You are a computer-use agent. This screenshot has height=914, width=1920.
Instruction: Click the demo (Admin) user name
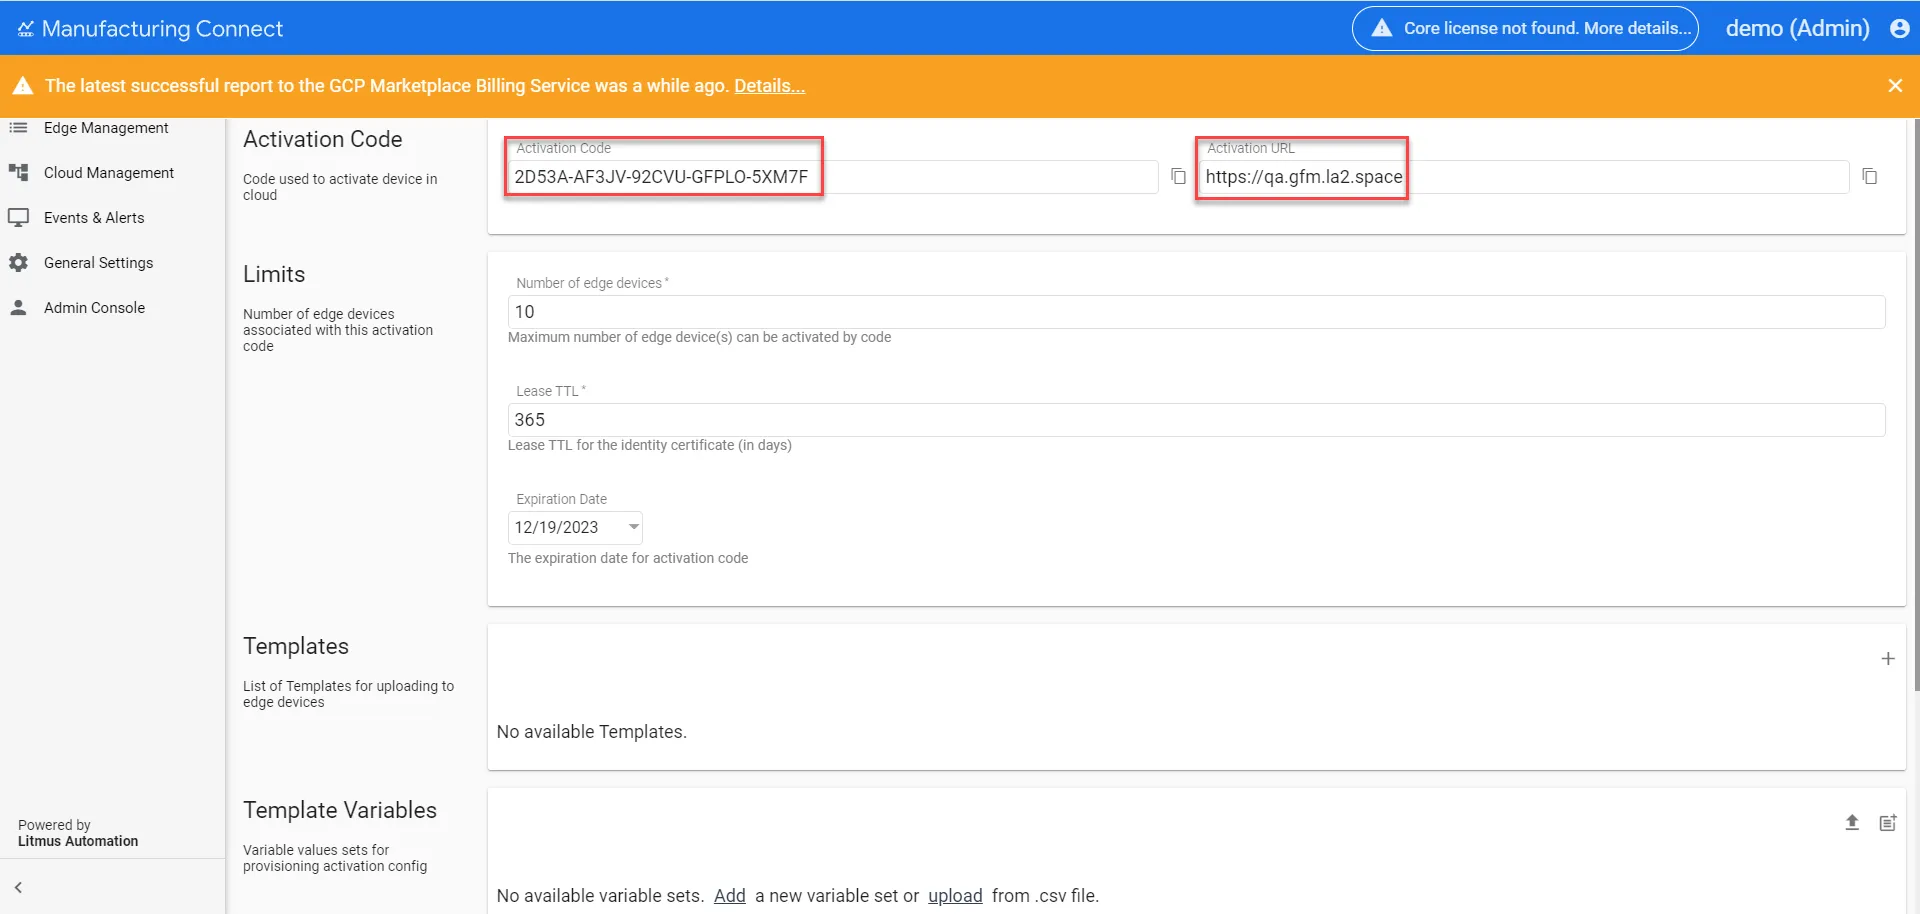point(1797,28)
